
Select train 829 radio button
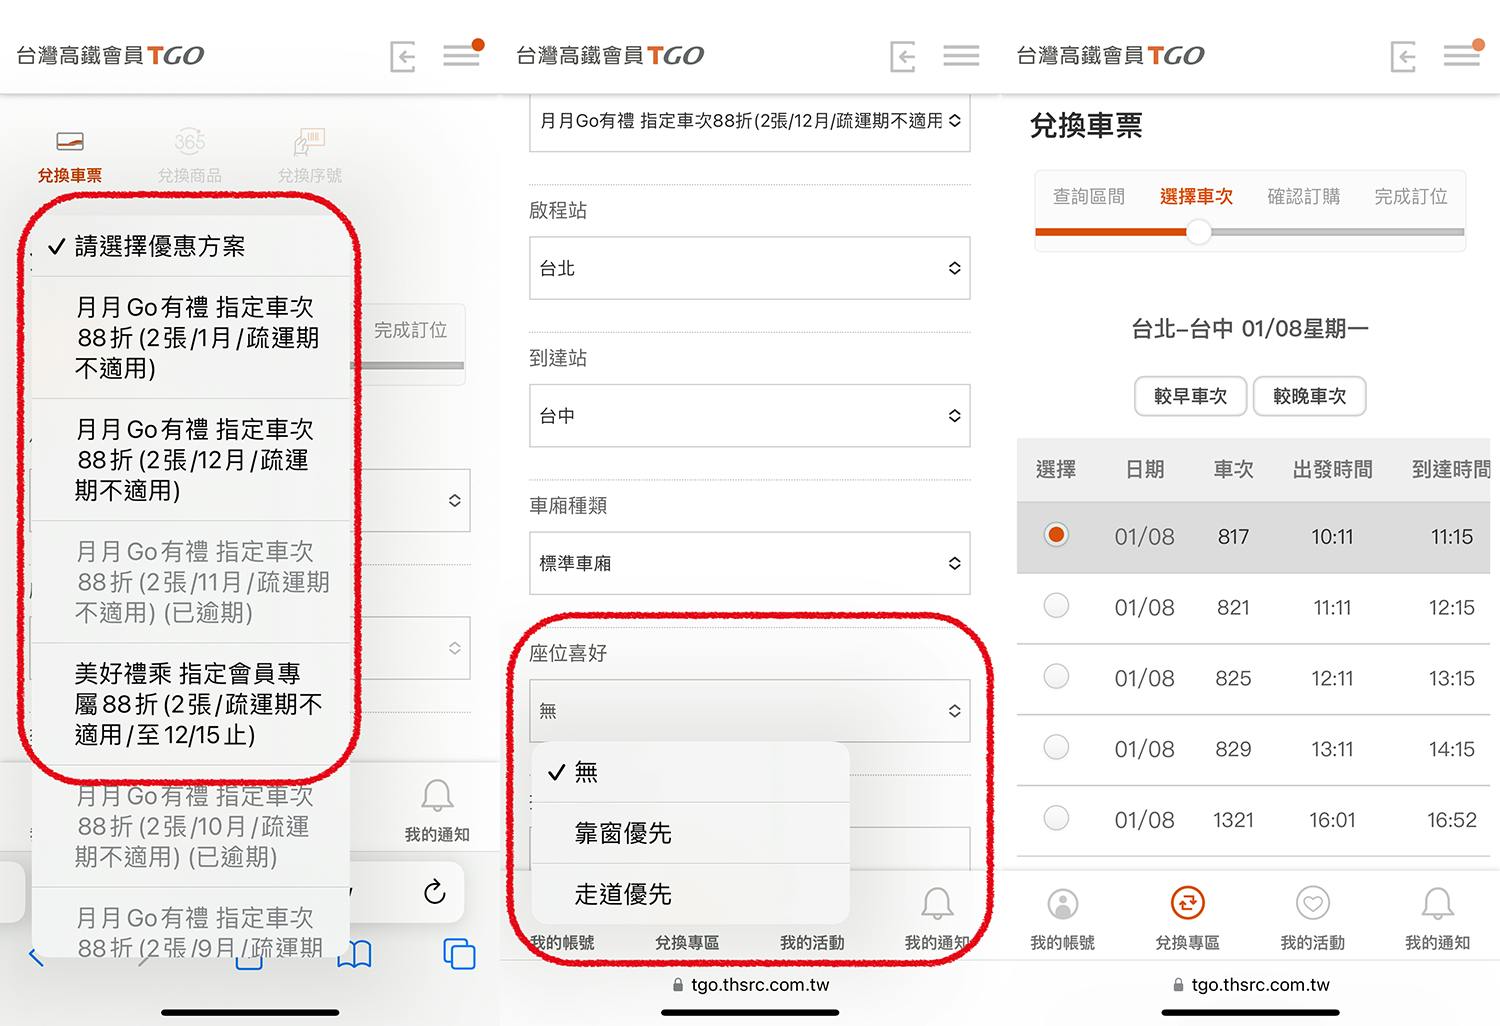point(1056,748)
